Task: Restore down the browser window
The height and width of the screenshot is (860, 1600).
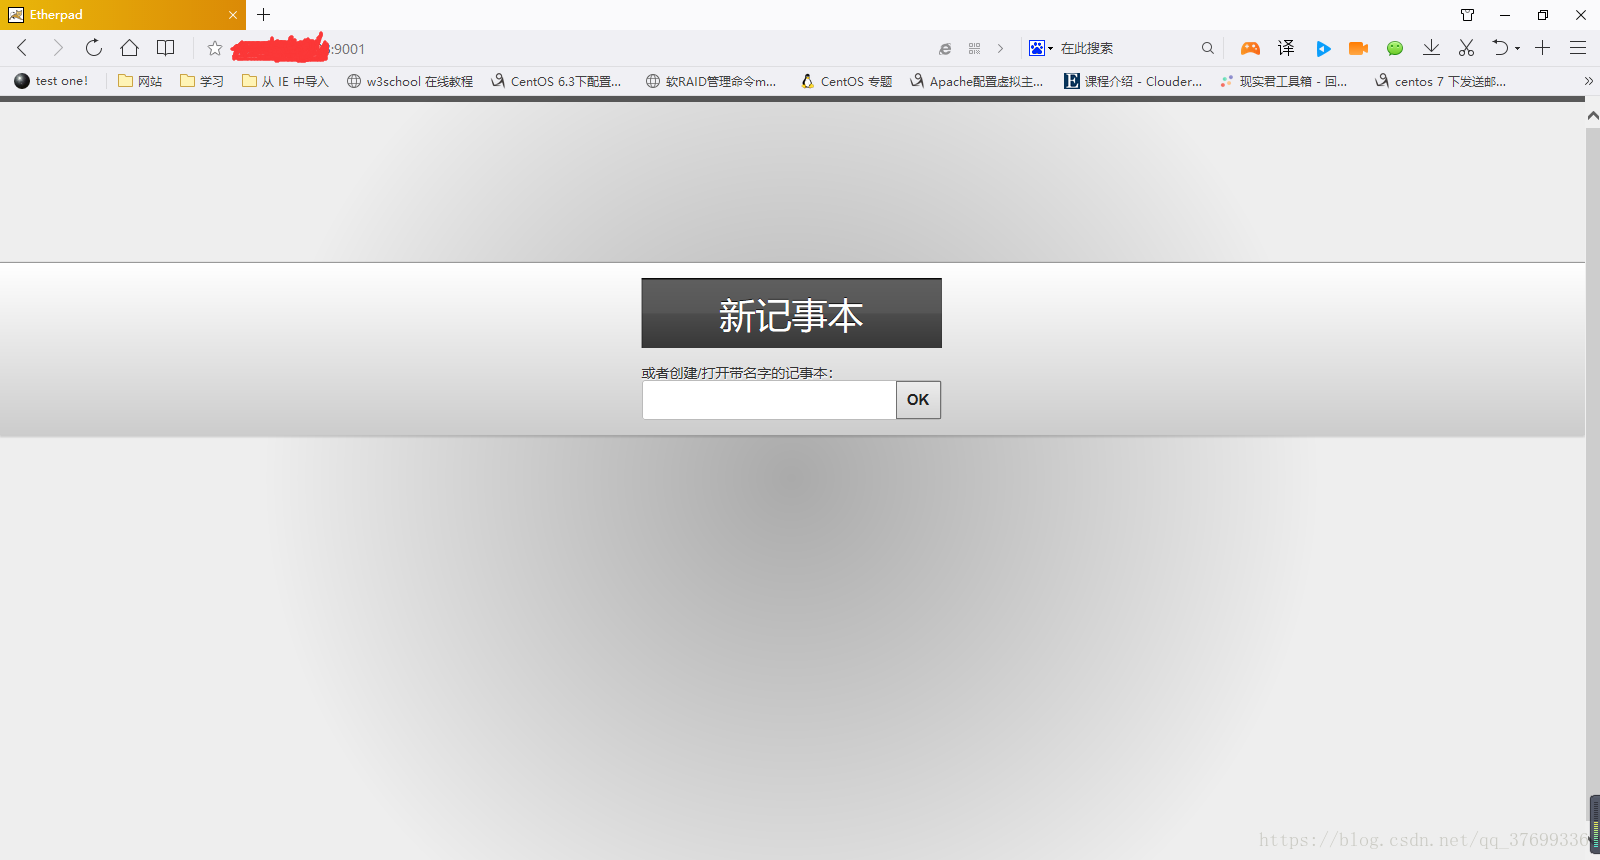Action: pos(1543,15)
